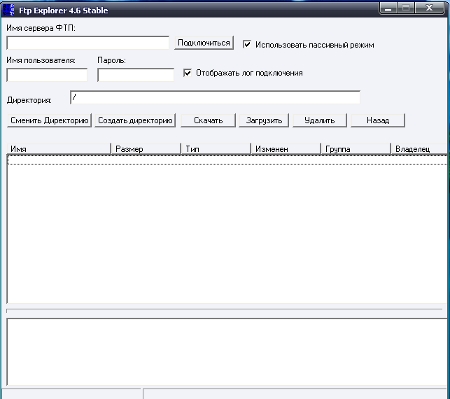450x399 pixels.
Task: Click inside the connection log text area
Action: click(x=227, y=352)
